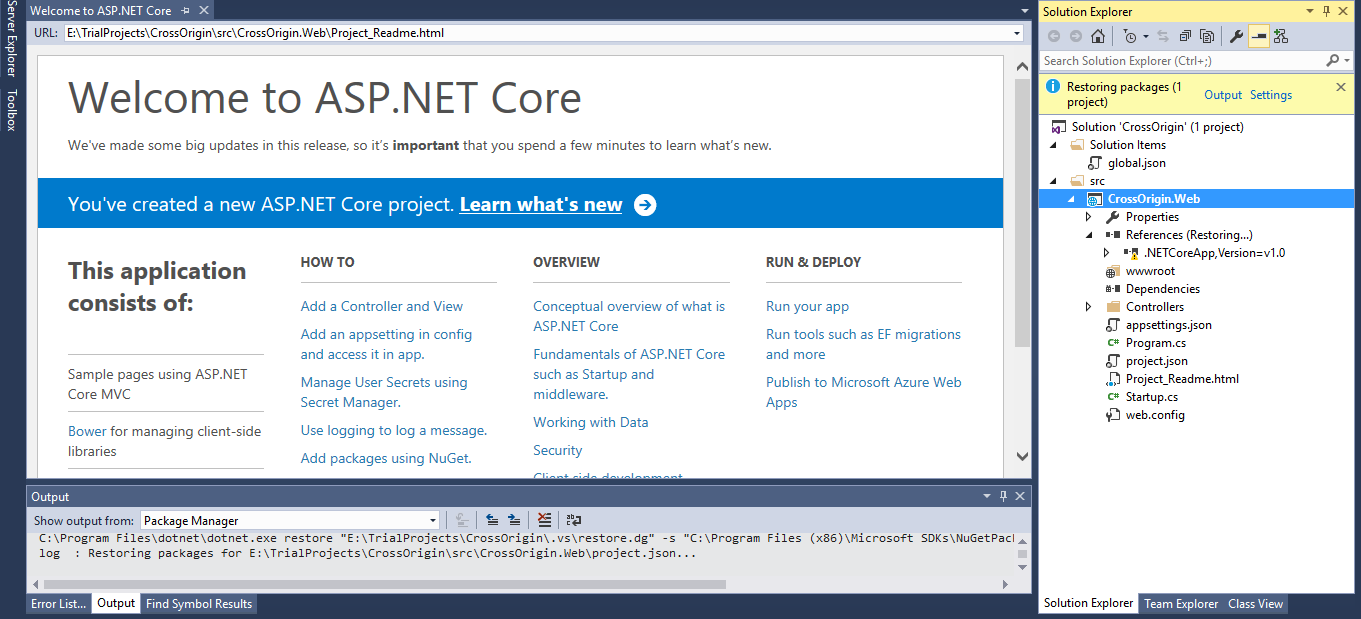Image resolution: width=1361 pixels, height=619 pixels.
Task: Click the wwwroot globe folder icon
Action: (x=1112, y=271)
